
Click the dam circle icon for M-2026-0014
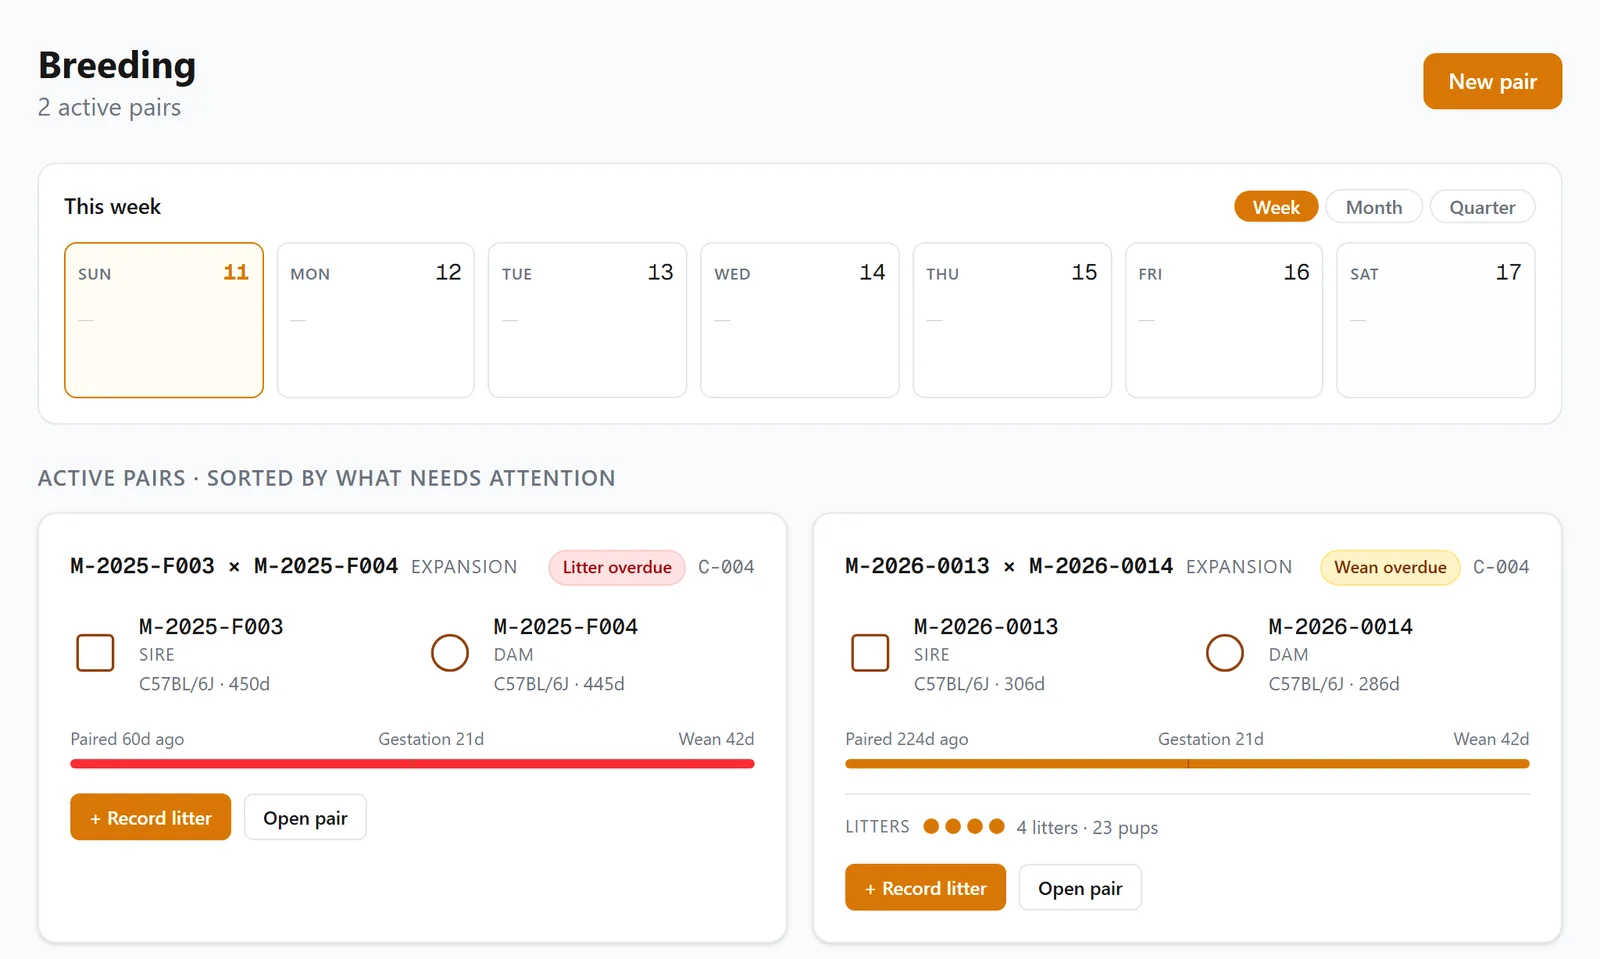pyautogui.click(x=1225, y=653)
